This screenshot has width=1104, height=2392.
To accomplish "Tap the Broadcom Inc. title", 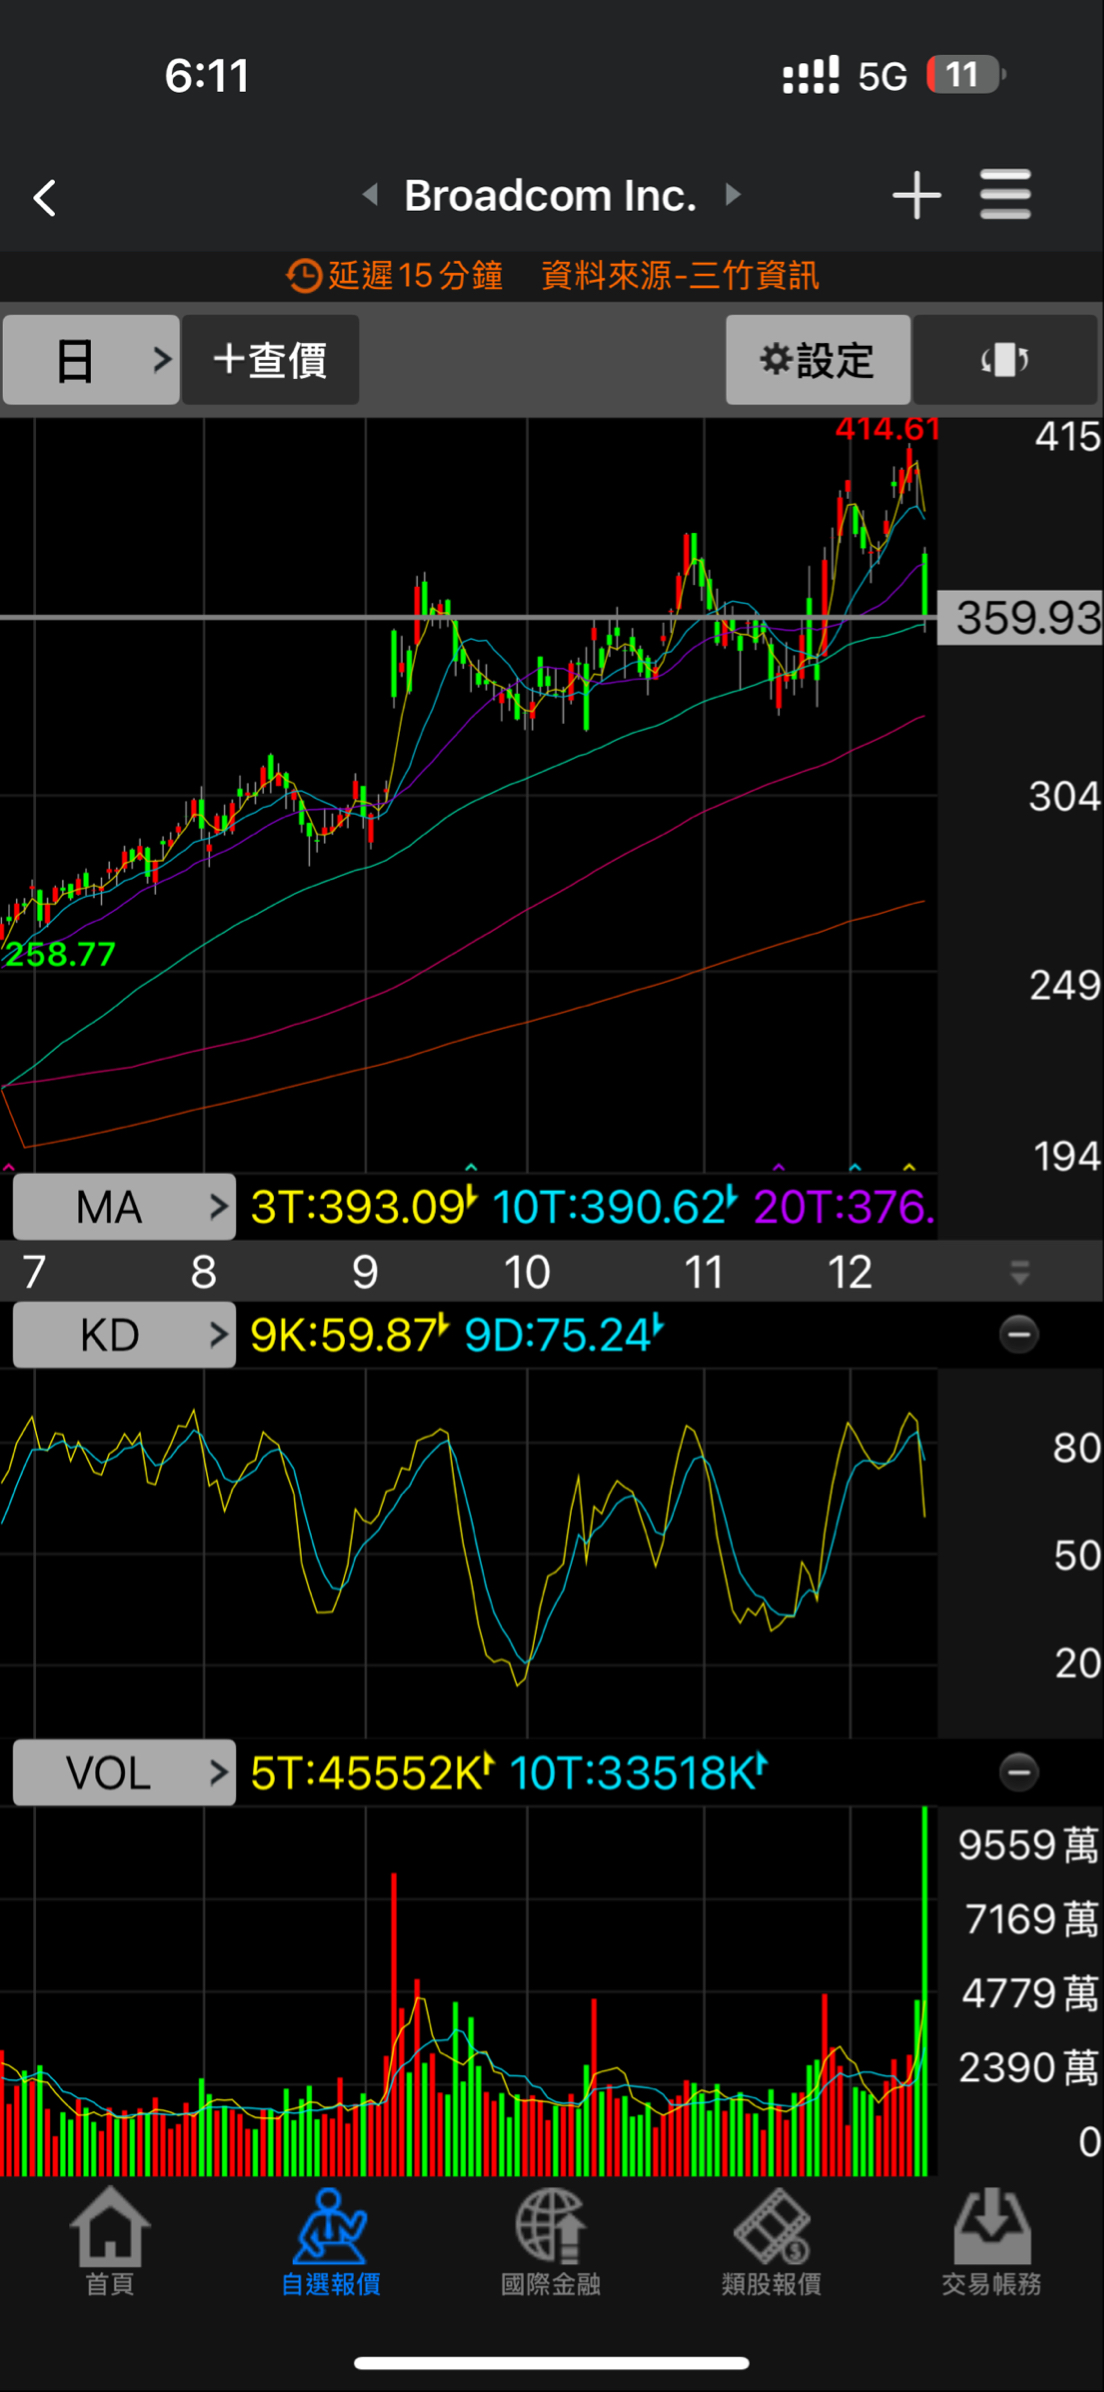I will [550, 195].
